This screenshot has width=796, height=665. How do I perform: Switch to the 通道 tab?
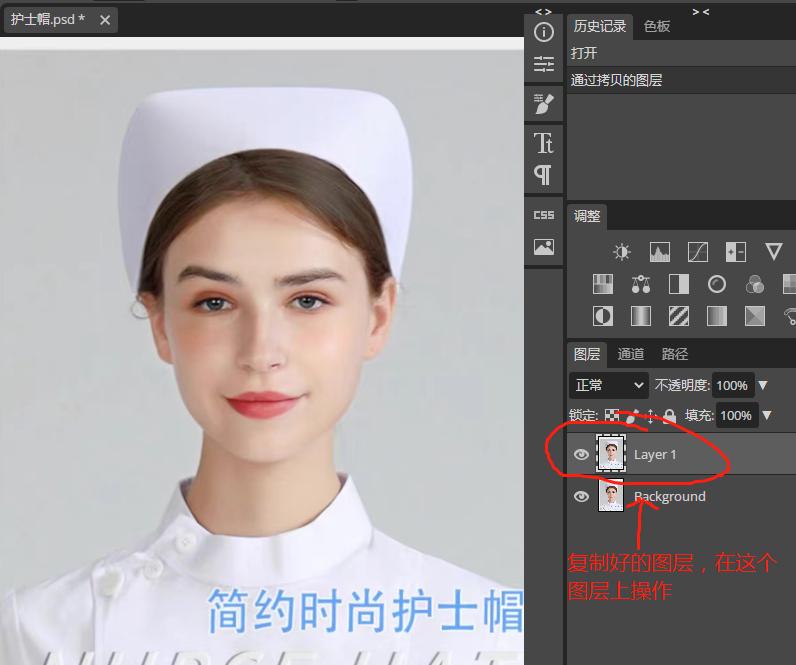coord(631,354)
